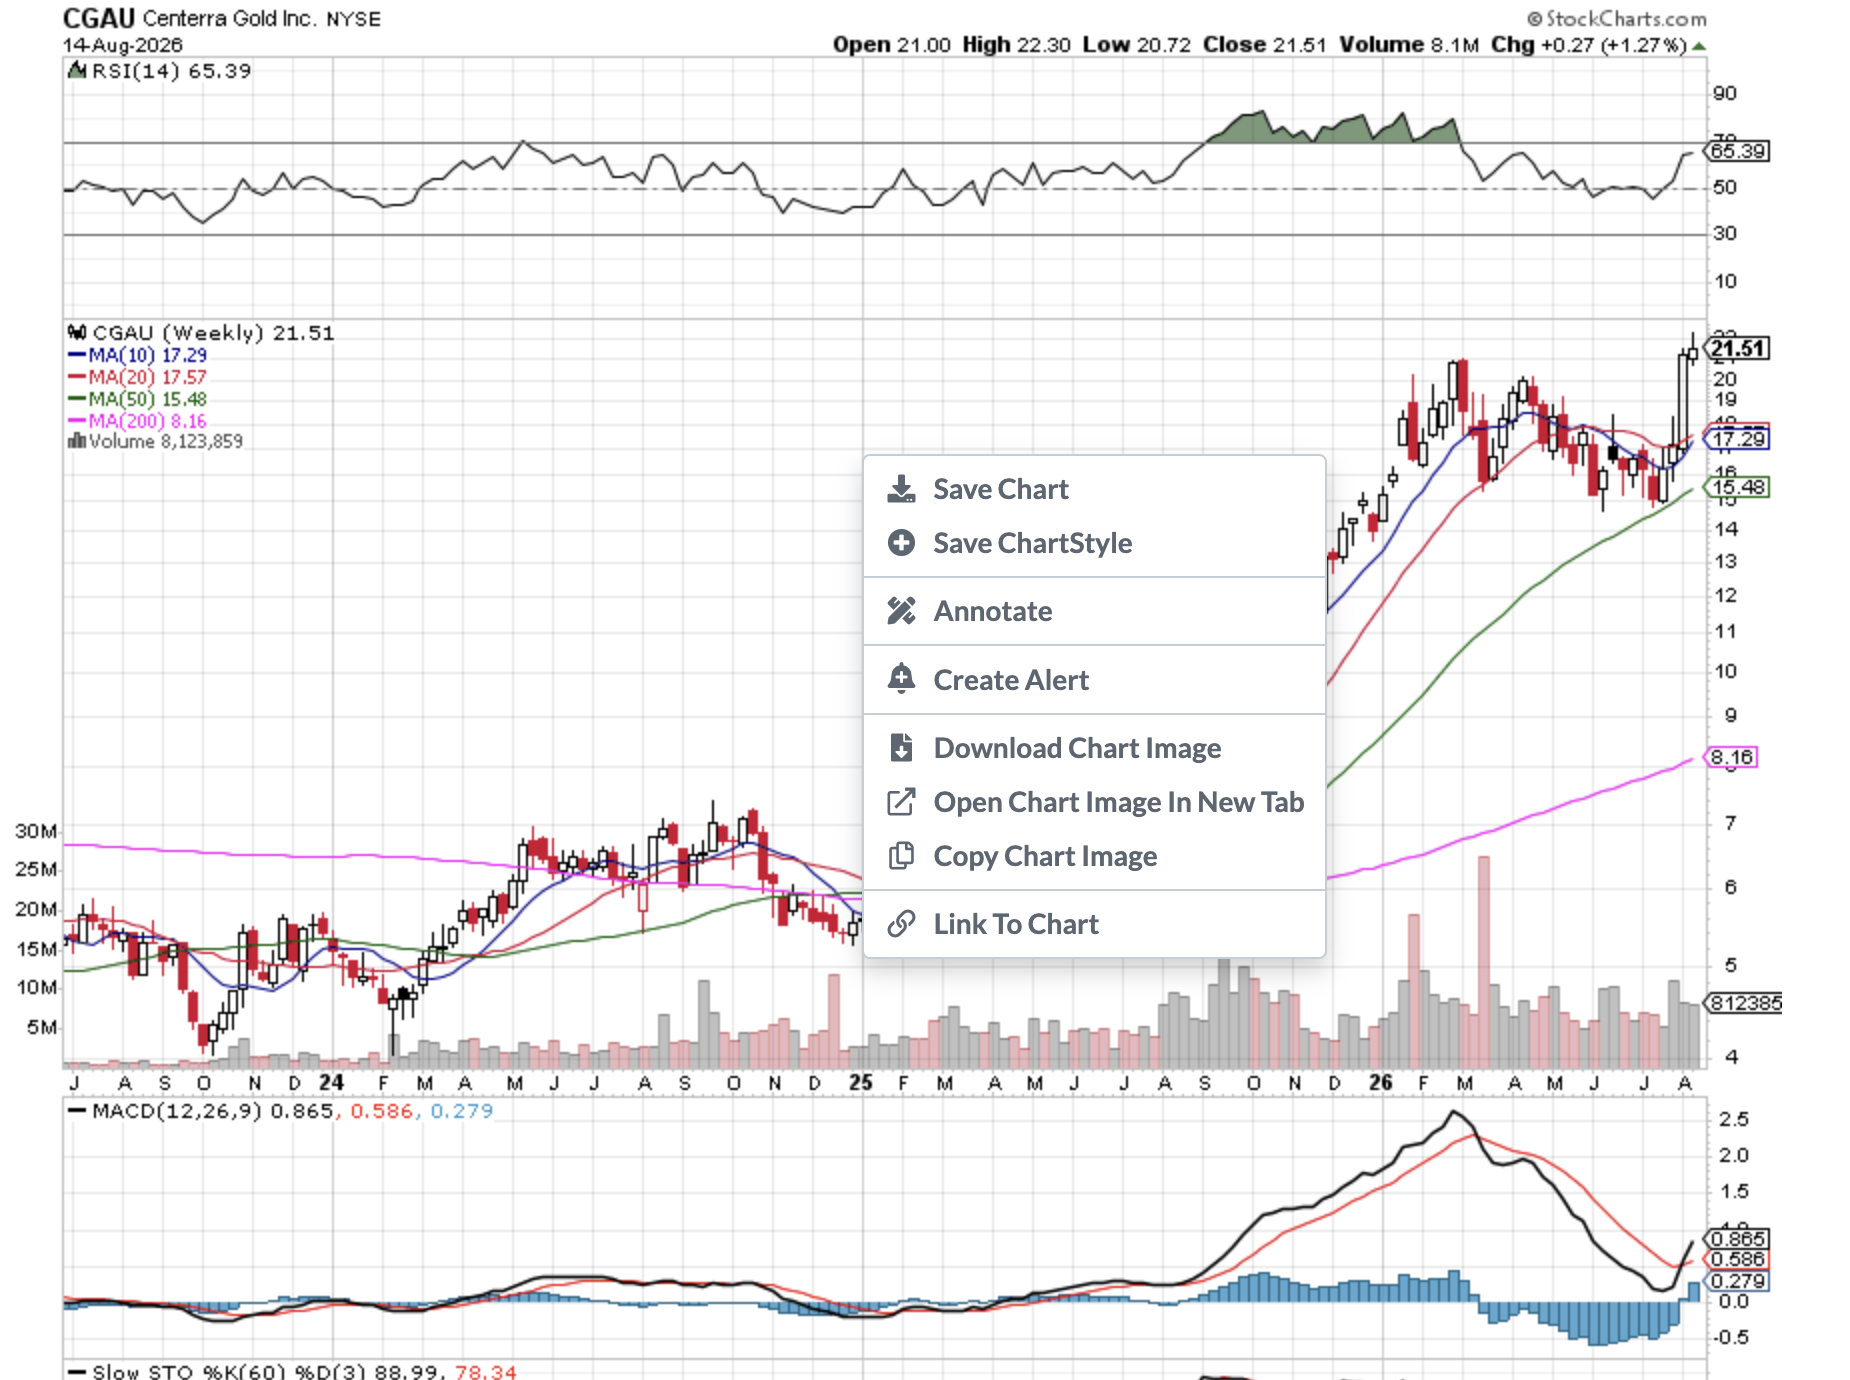Viewport: 1850px width, 1380px height.
Task: Select Copy Chart Image option
Action: (x=1094, y=856)
